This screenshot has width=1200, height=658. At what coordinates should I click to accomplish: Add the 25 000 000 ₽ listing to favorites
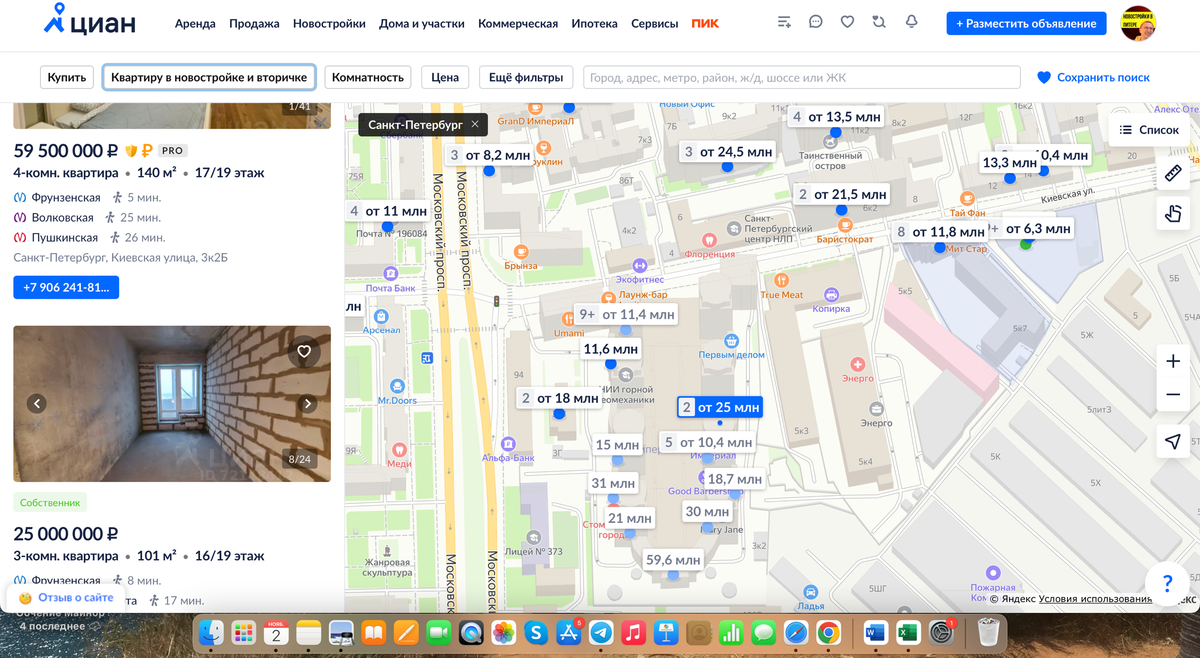(304, 351)
